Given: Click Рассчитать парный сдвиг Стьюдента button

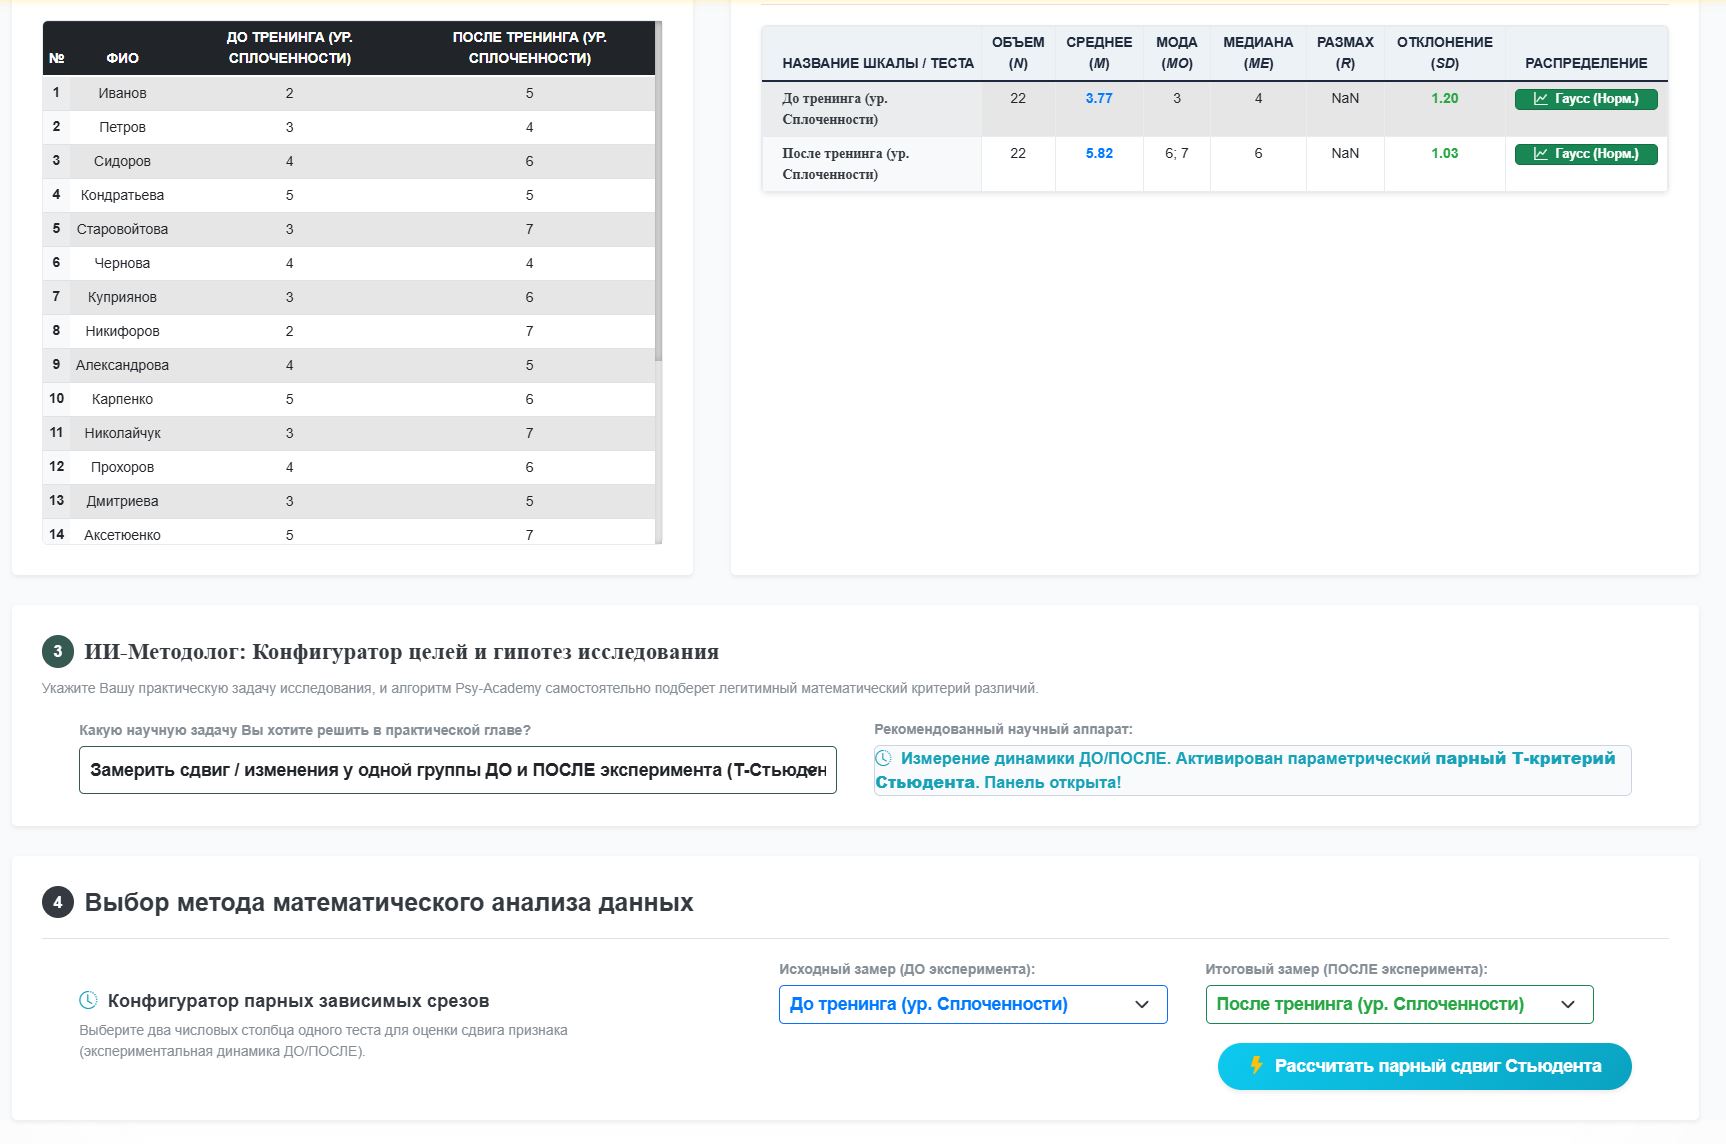Looking at the screenshot, I should pyautogui.click(x=1424, y=1066).
